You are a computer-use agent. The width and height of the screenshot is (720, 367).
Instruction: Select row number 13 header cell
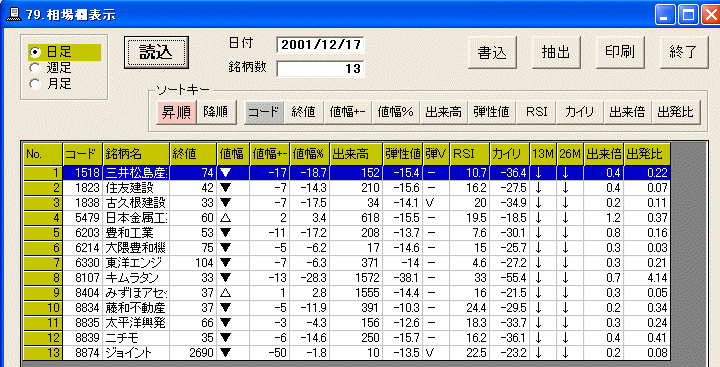(43, 353)
